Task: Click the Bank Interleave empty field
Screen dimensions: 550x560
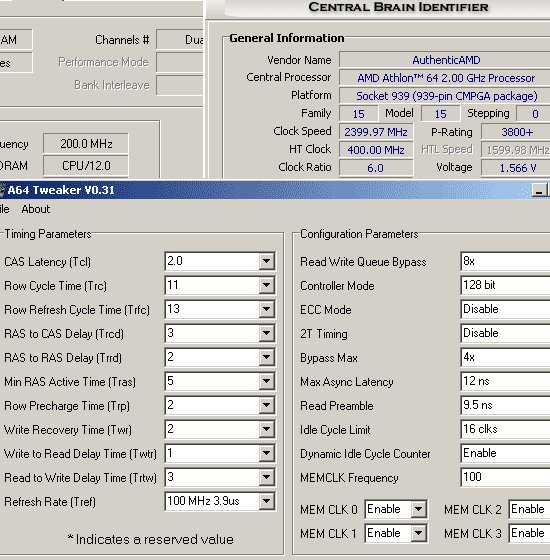Action: click(x=180, y=85)
